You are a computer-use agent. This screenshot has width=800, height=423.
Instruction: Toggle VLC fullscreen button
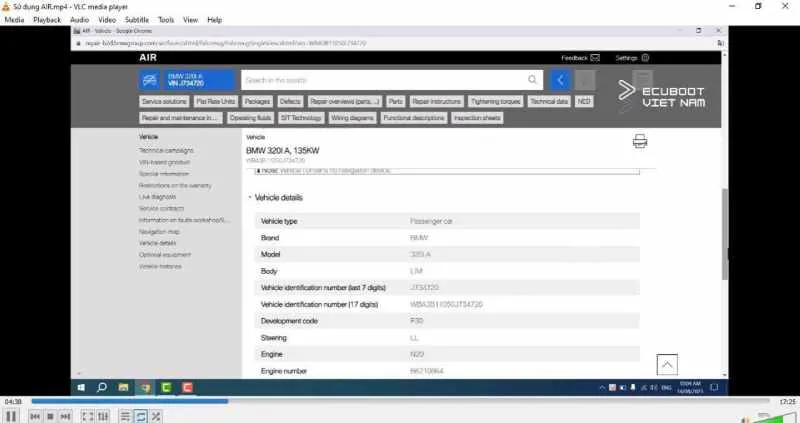[87, 416]
